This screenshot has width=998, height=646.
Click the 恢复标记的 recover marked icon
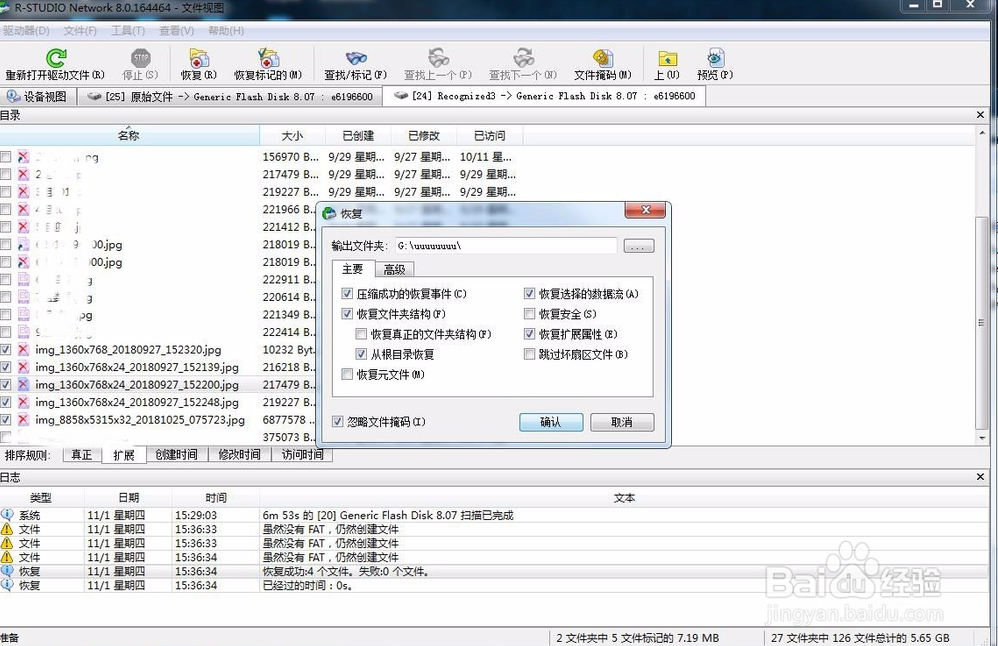[x=268, y=59]
